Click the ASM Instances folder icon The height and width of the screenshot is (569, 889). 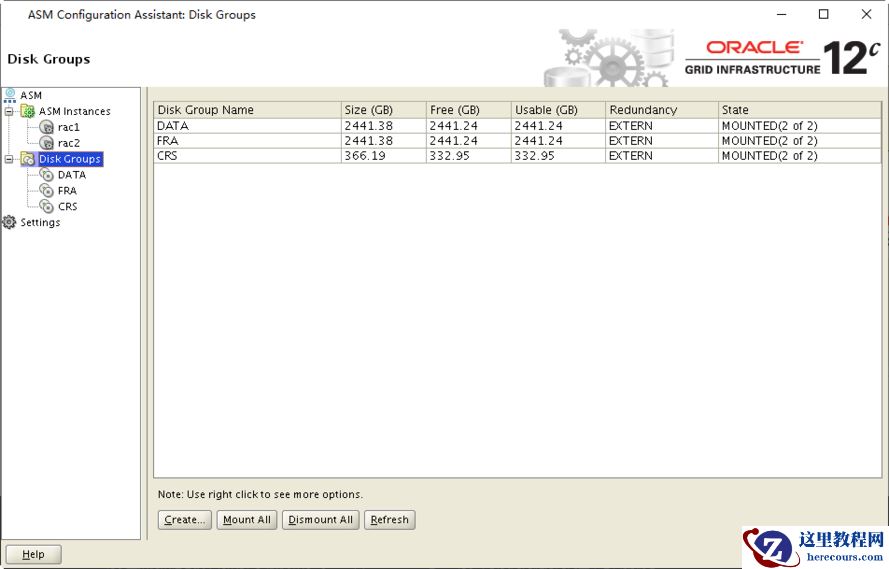27,111
